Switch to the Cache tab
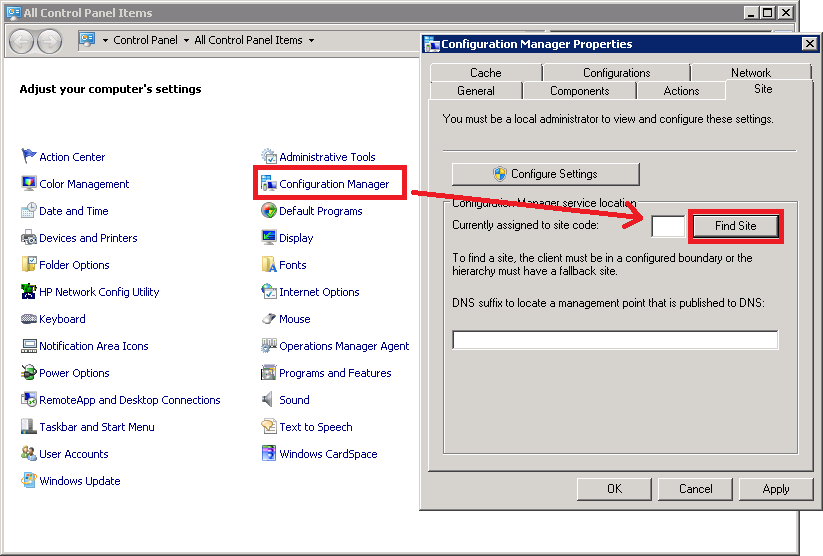 [486, 72]
